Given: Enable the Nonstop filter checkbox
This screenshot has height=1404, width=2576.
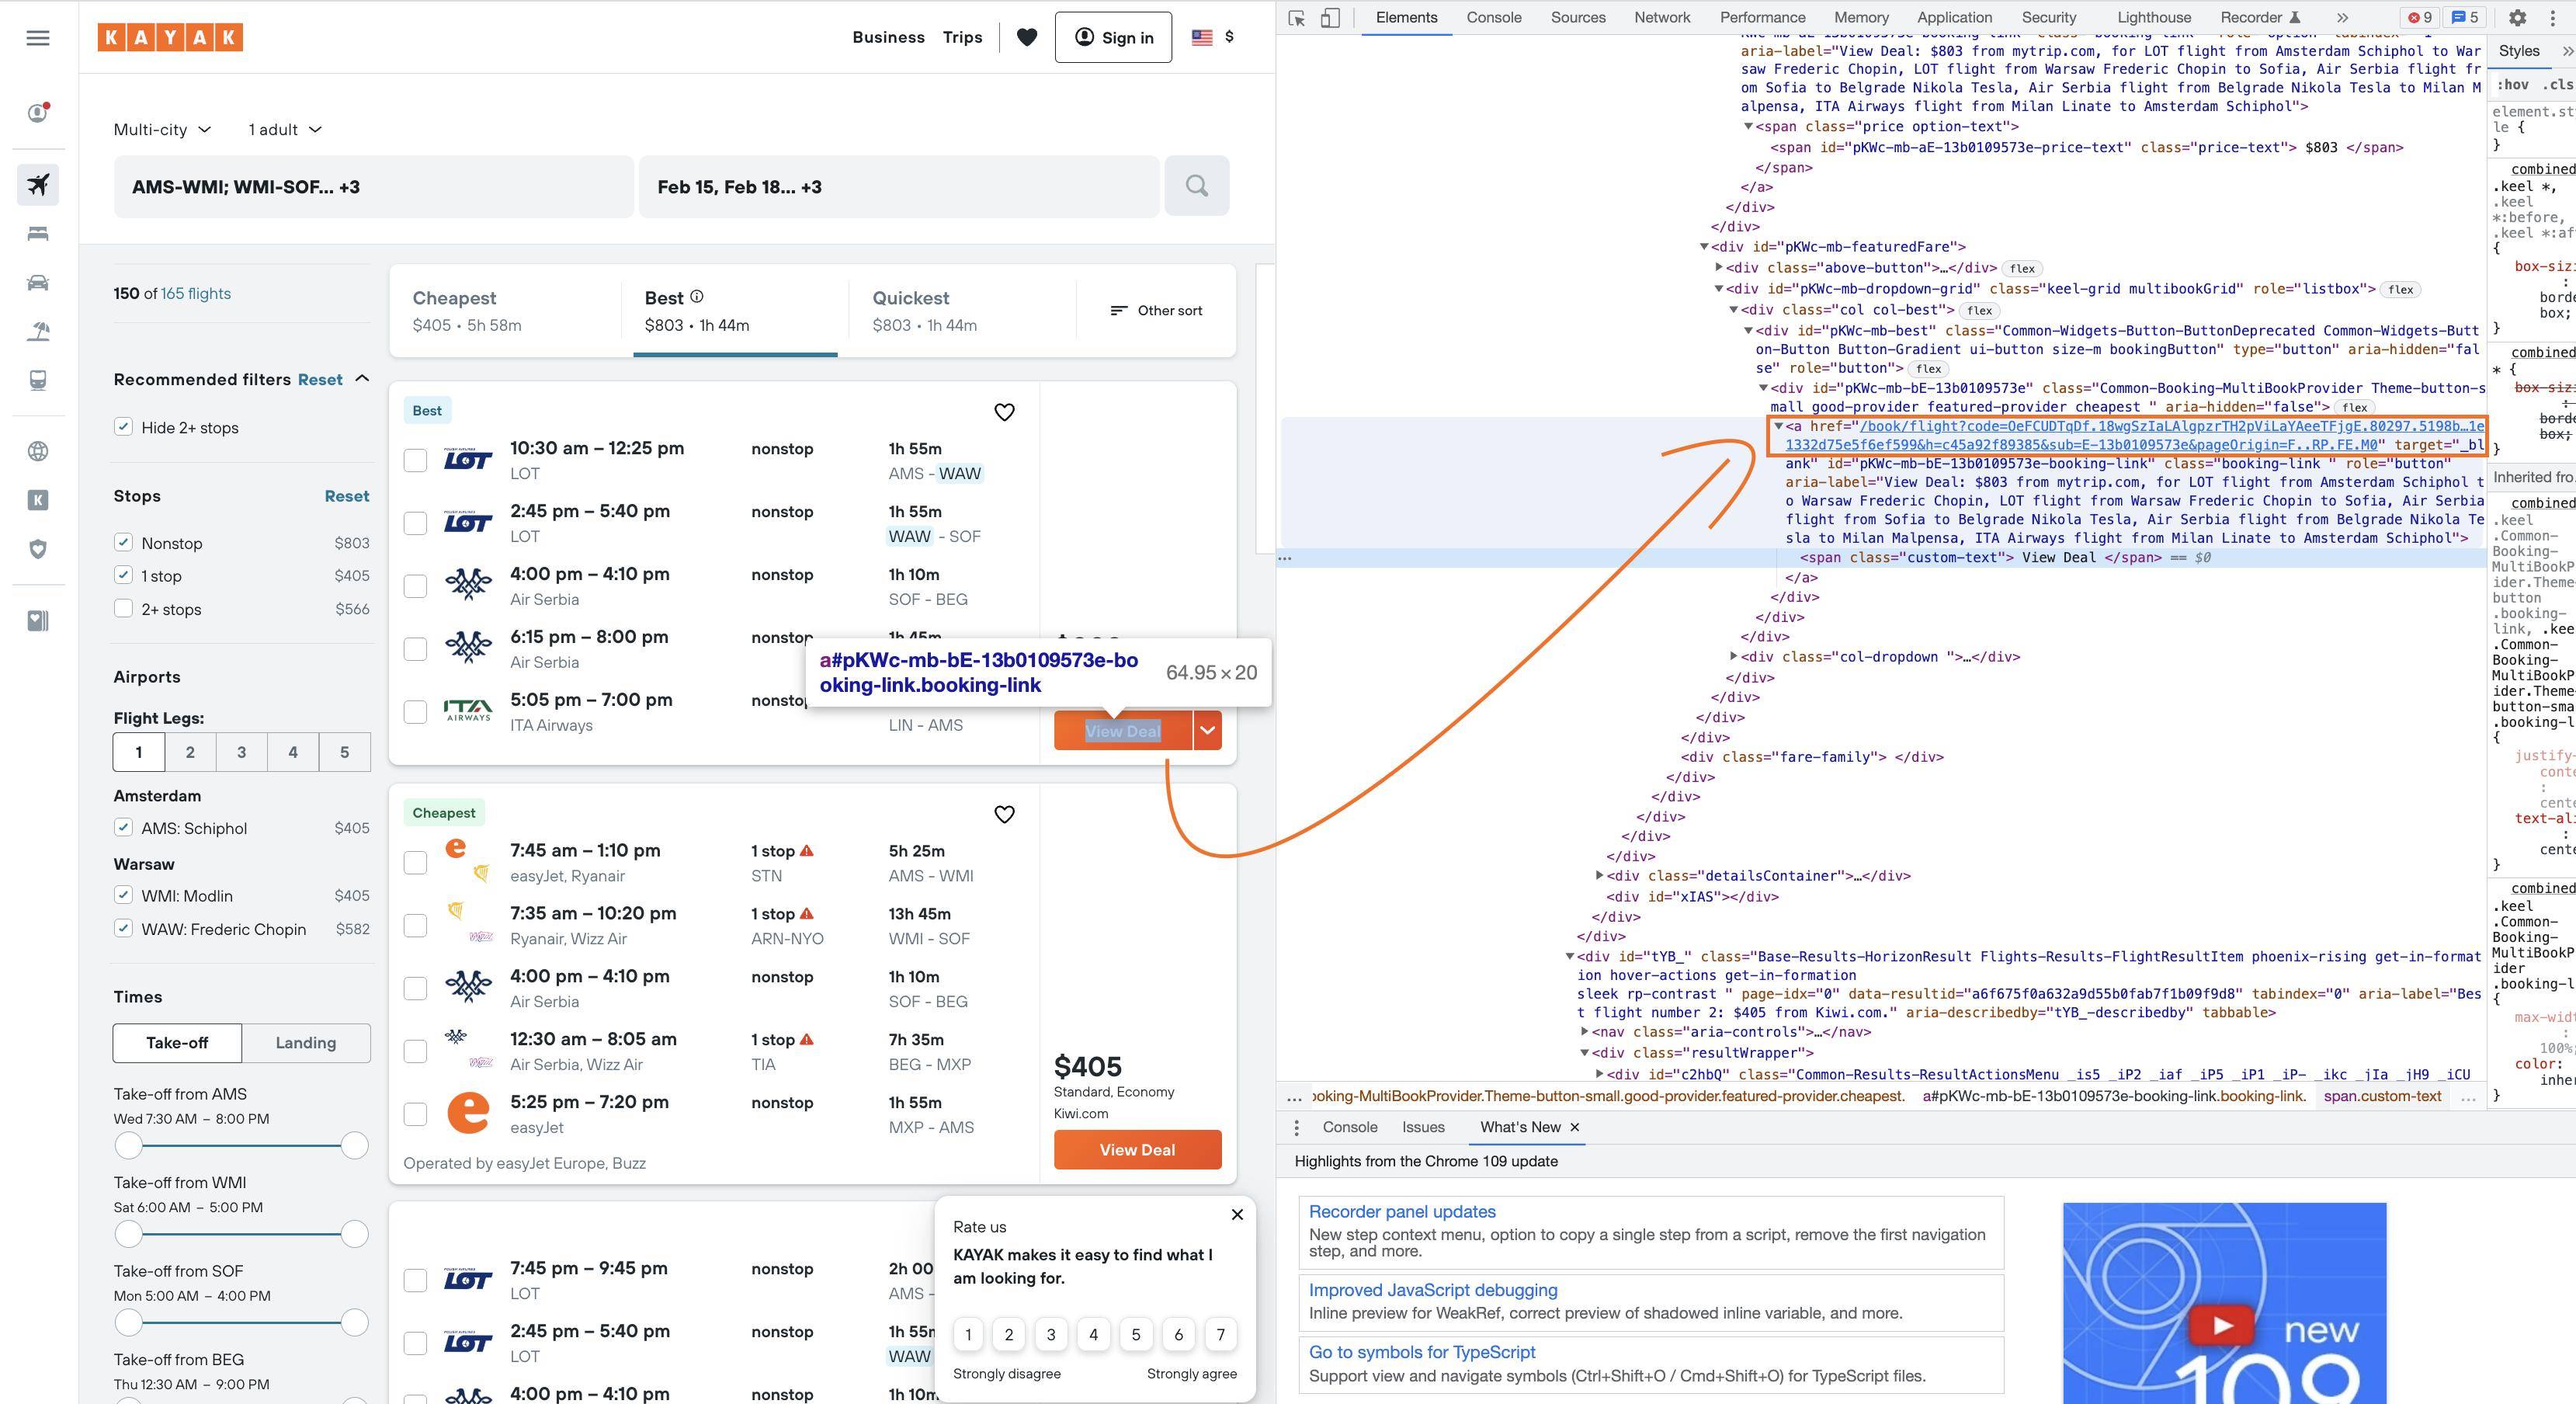Looking at the screenshot, I should (123, 541).
